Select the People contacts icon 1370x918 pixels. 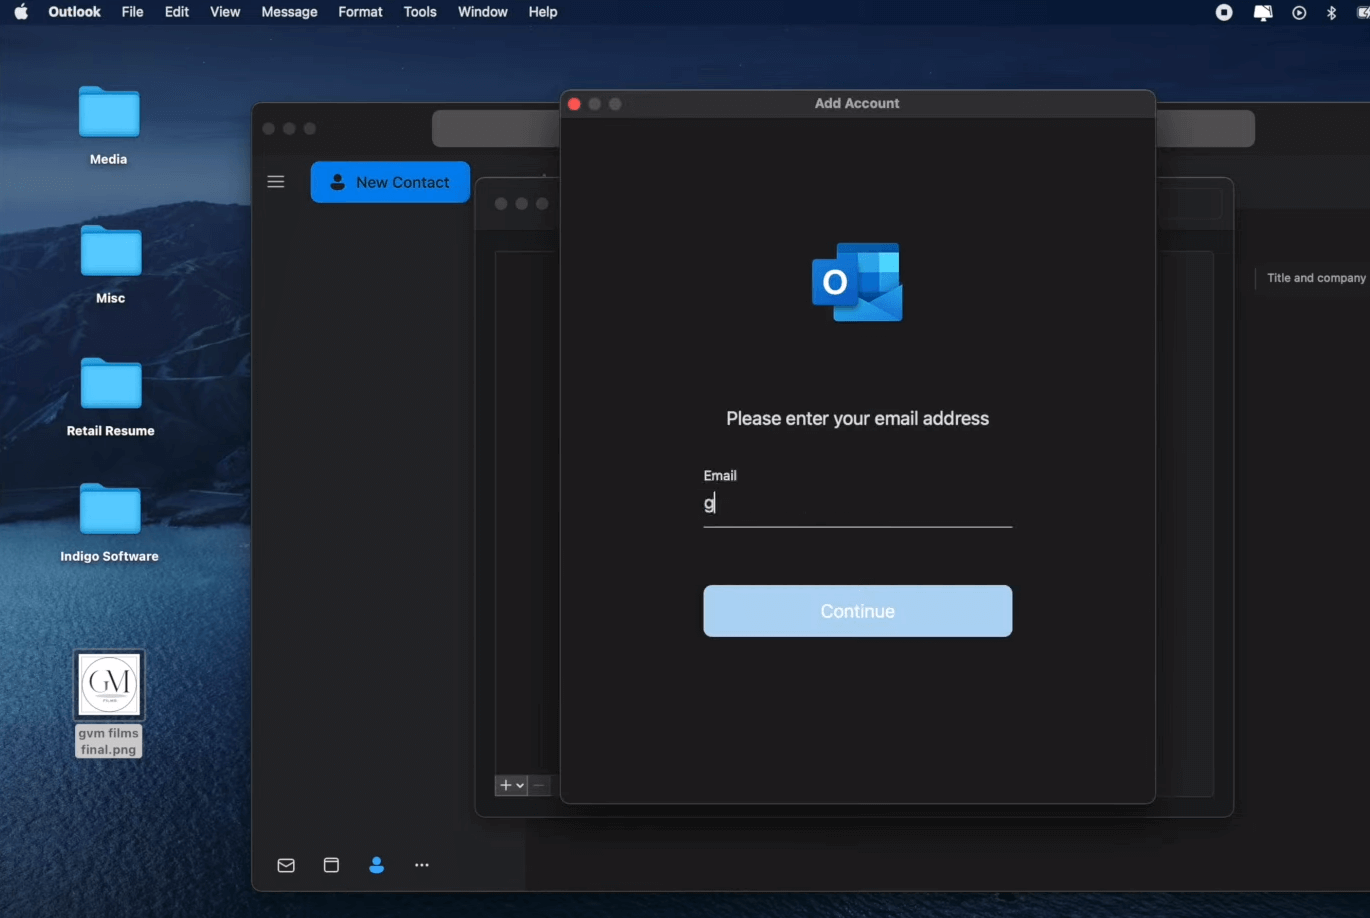click(376, 865)
